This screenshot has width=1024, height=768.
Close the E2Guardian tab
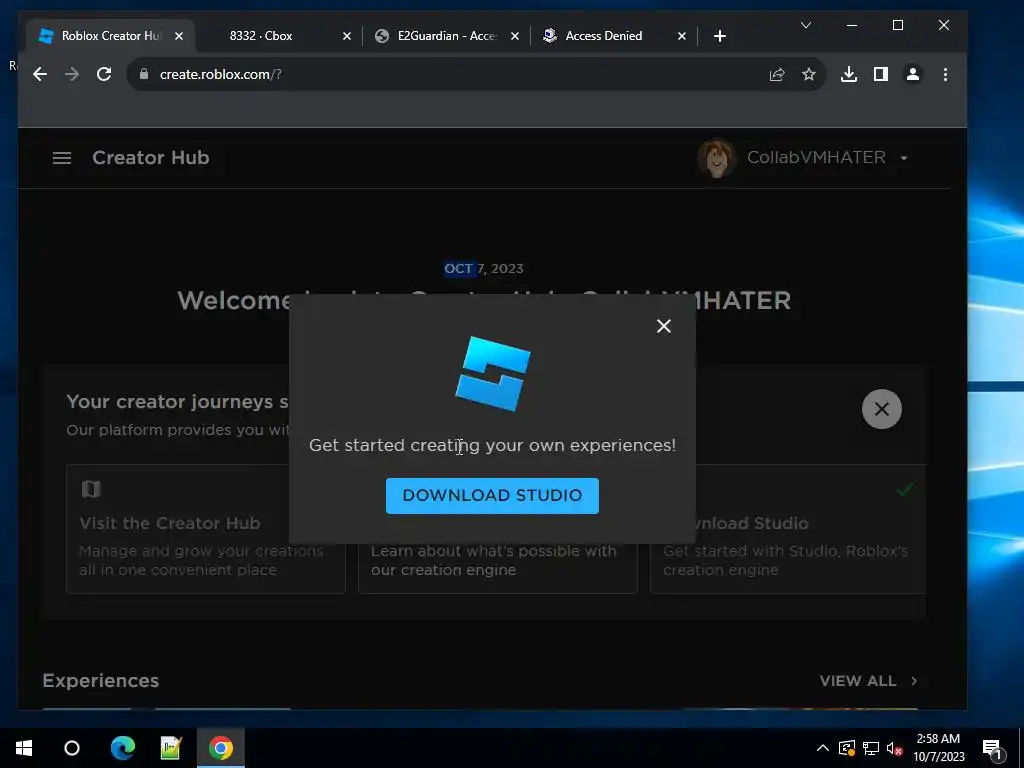pyautogui.click(x=515, y=36)
